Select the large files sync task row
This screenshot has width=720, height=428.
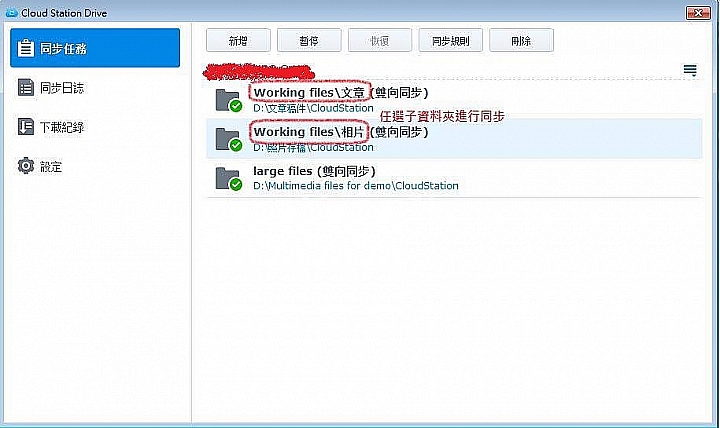[x=454, y=178]
